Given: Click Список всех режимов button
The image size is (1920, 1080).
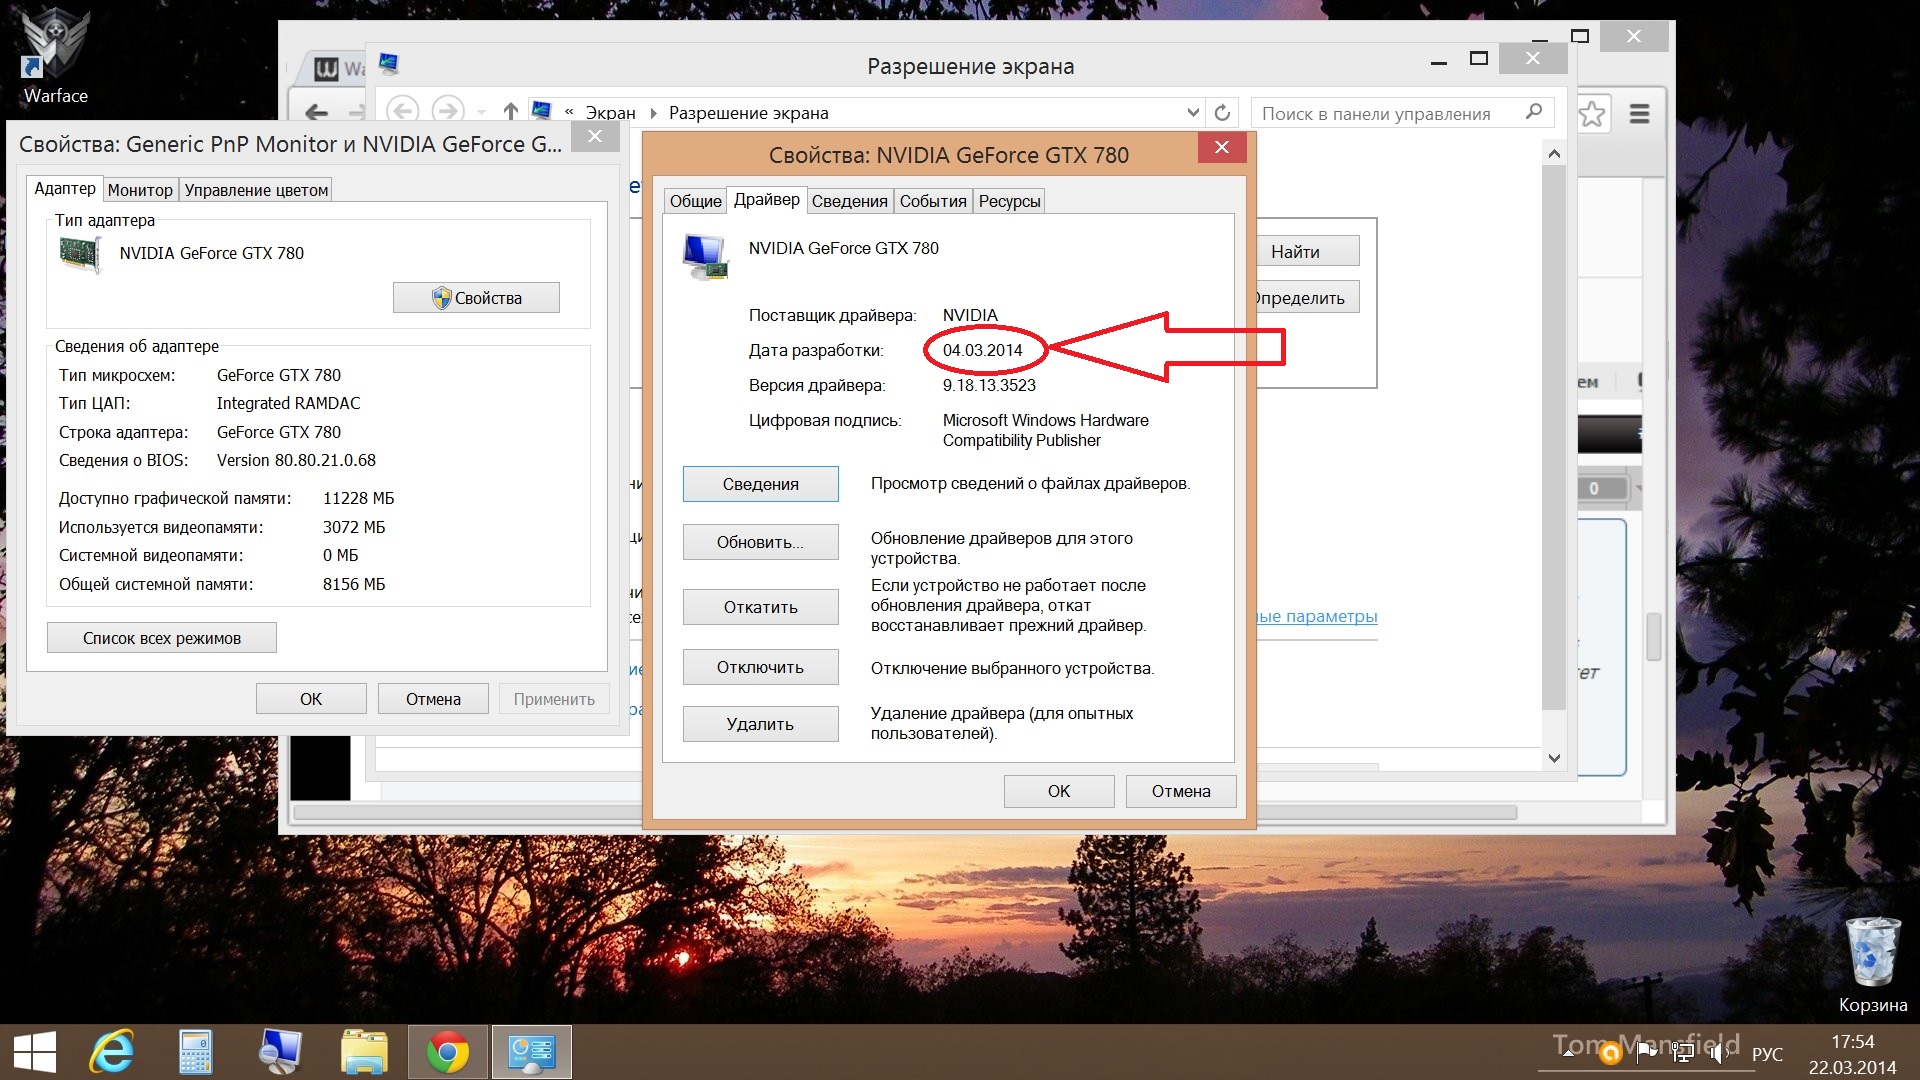Looking at the screenshot, I should pyautogui.click(x=162, y=638).
